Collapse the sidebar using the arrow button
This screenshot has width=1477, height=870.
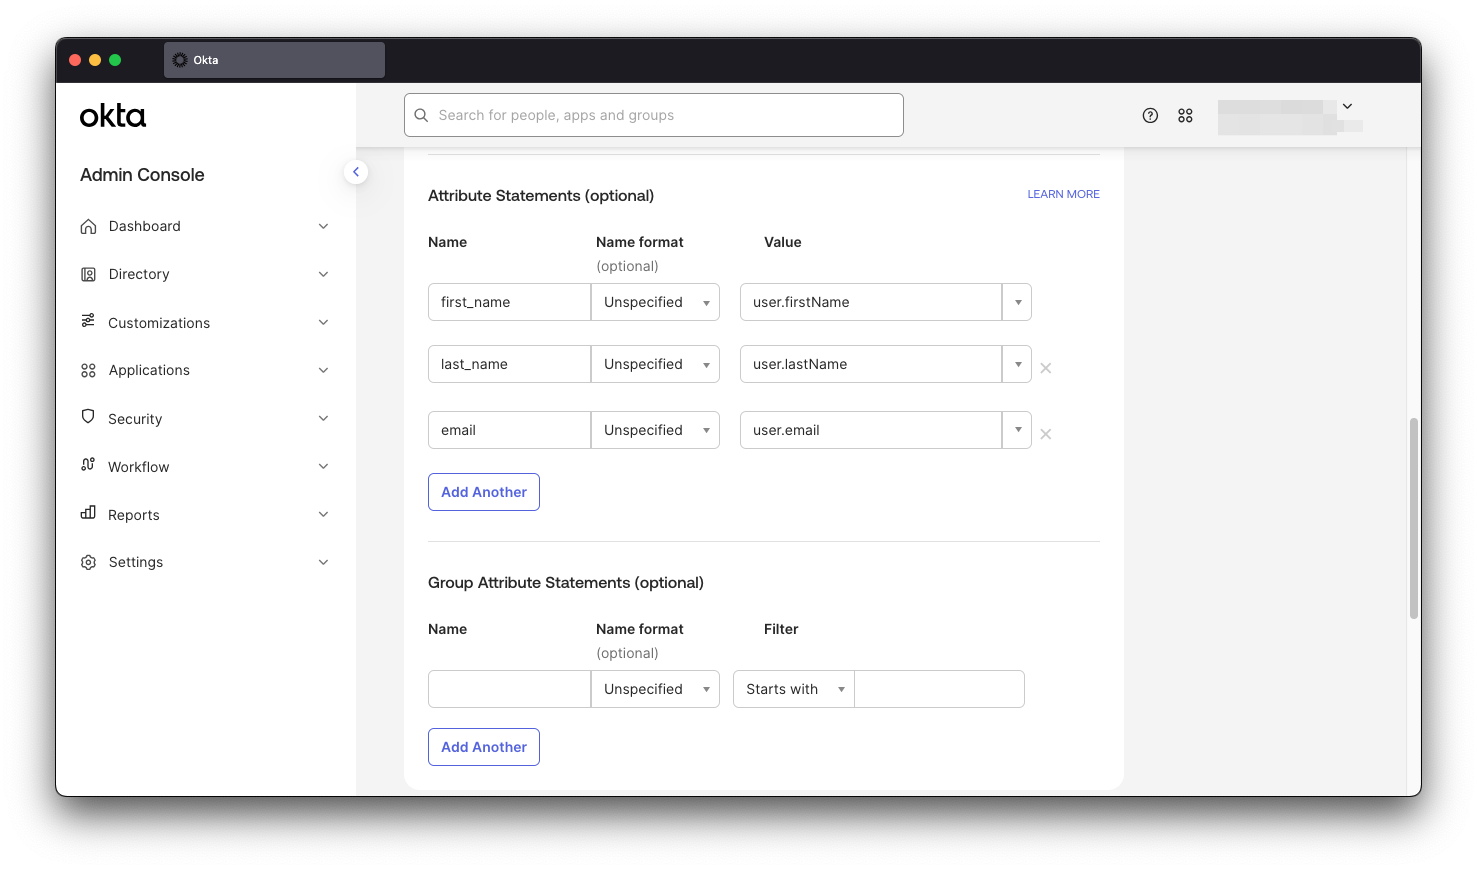click(x=356, y=172)
